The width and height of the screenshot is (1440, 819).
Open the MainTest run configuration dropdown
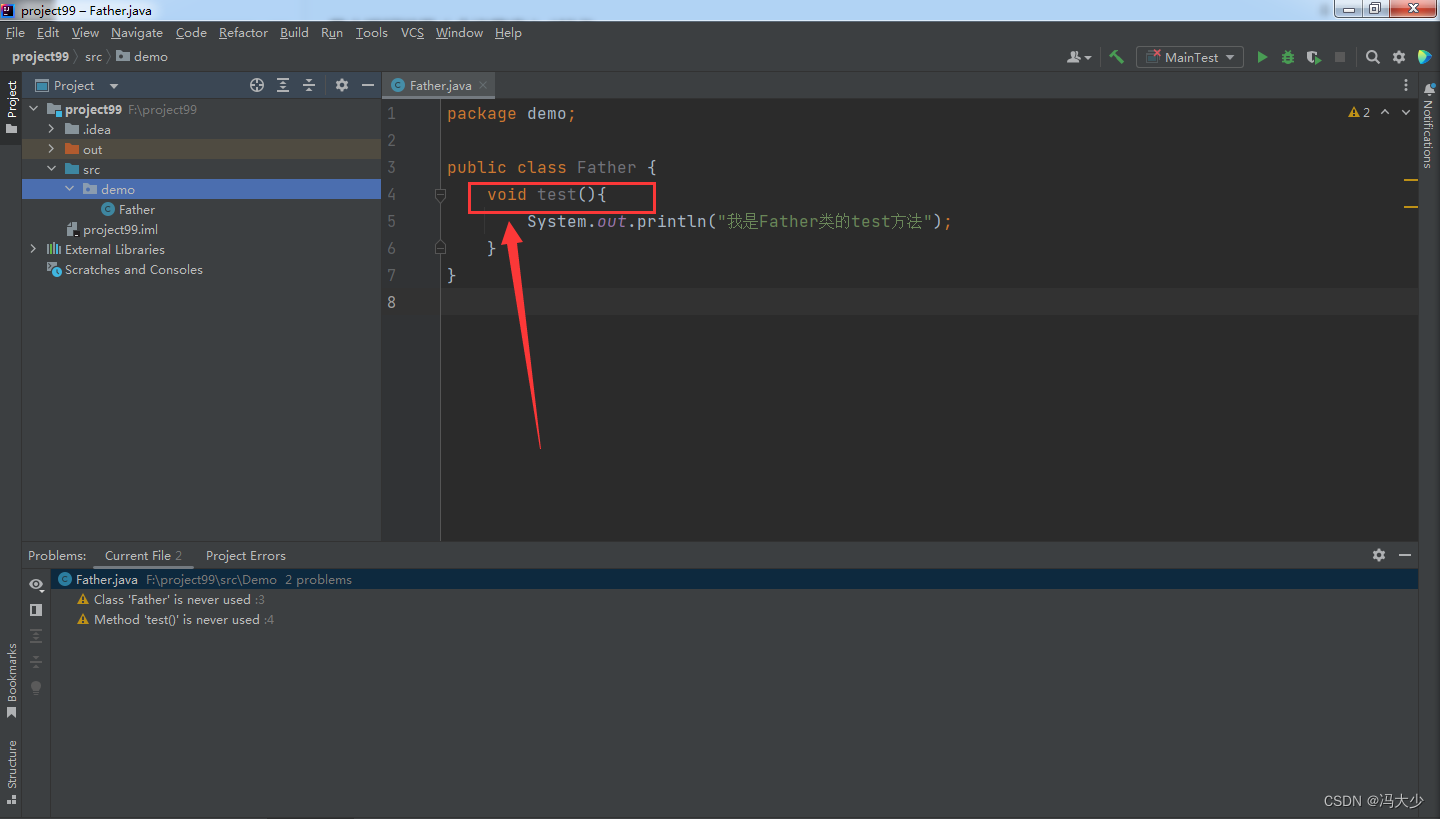tap(1190, 57)
